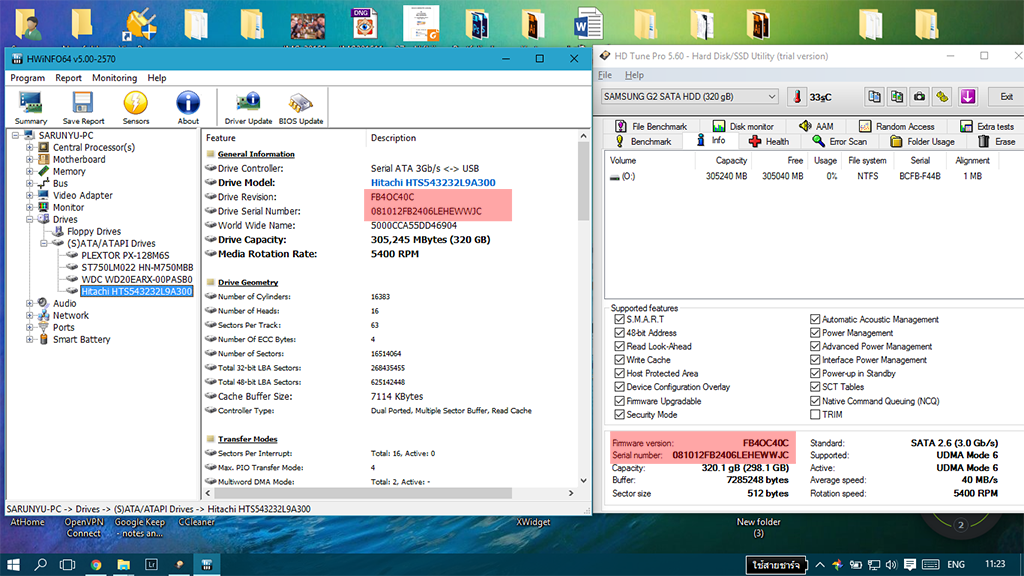Viewport: 1024px width, 576px height.
Task: Click the BIOS Update icon
Action: point(301,108)
